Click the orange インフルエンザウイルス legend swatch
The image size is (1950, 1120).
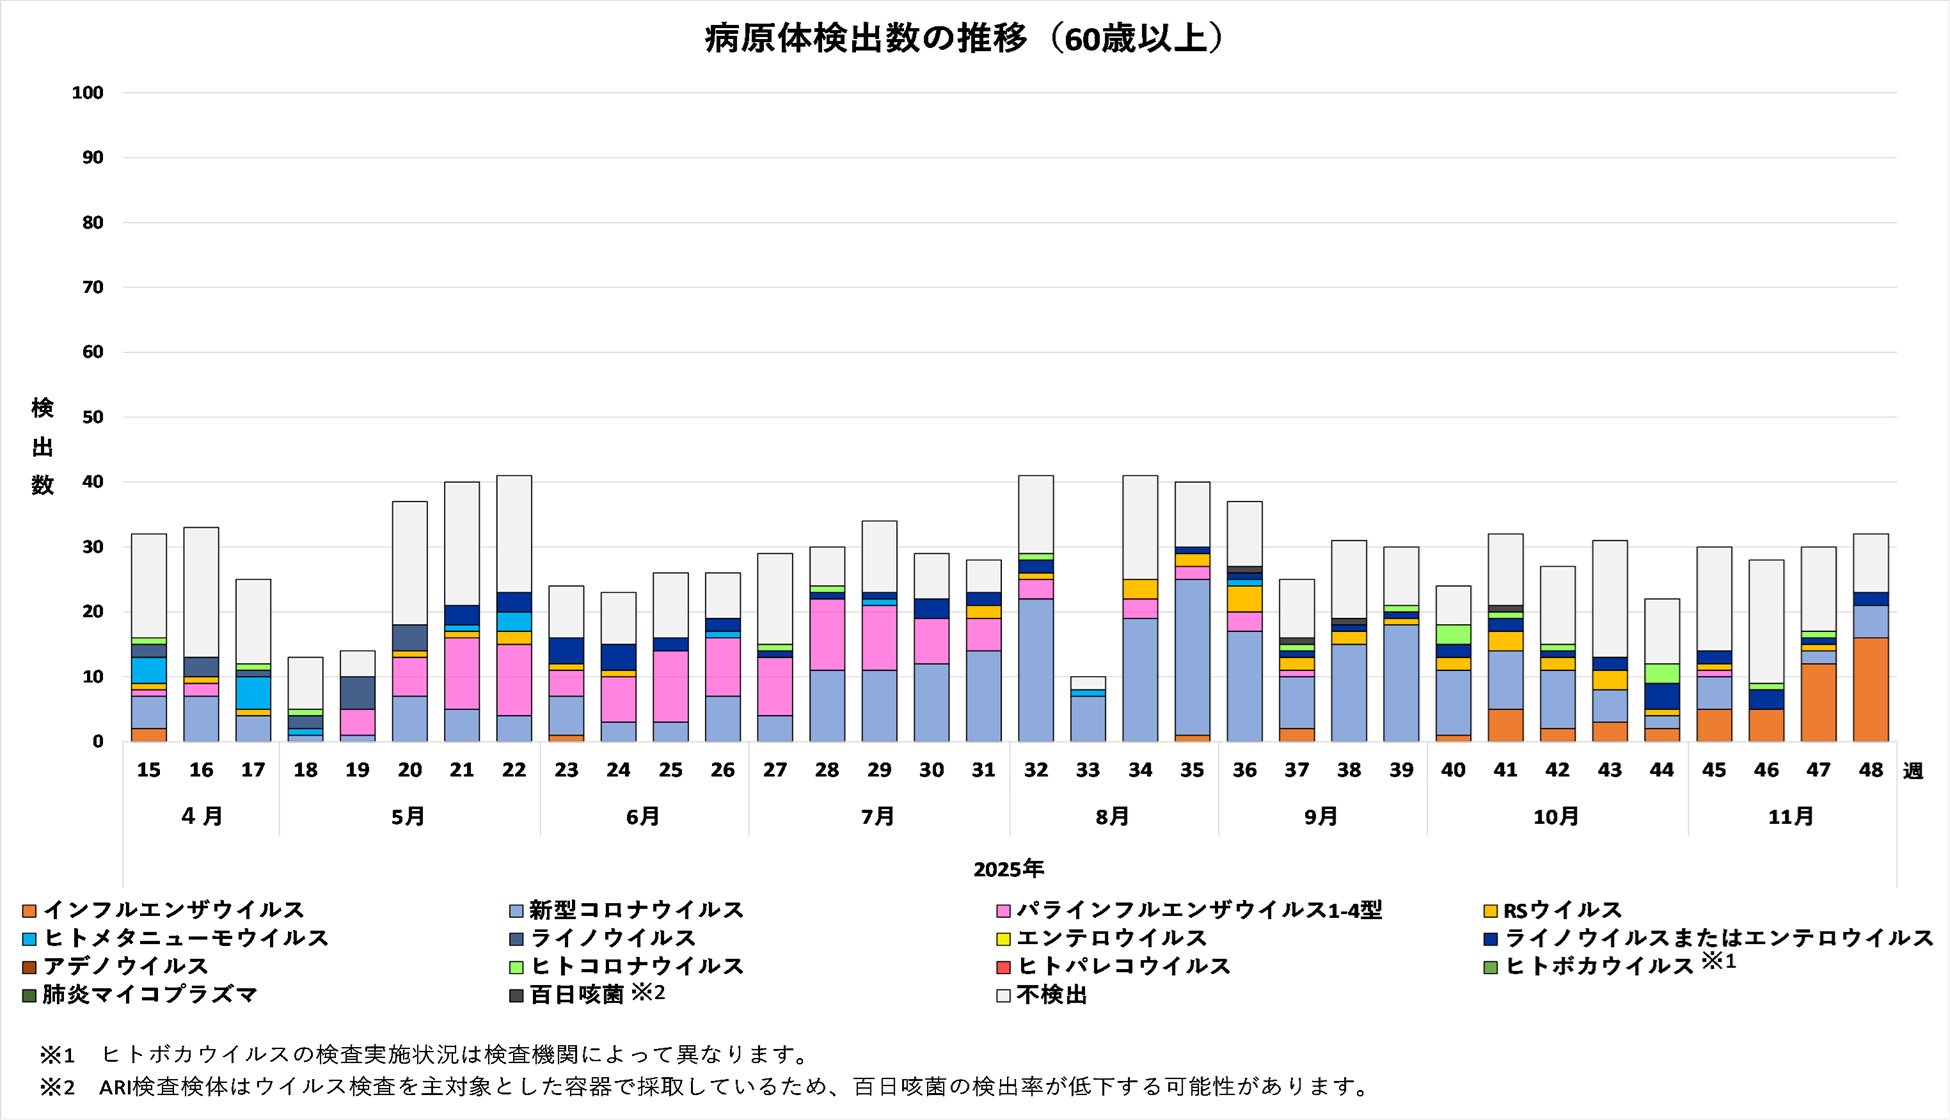[x=30, y=911]
